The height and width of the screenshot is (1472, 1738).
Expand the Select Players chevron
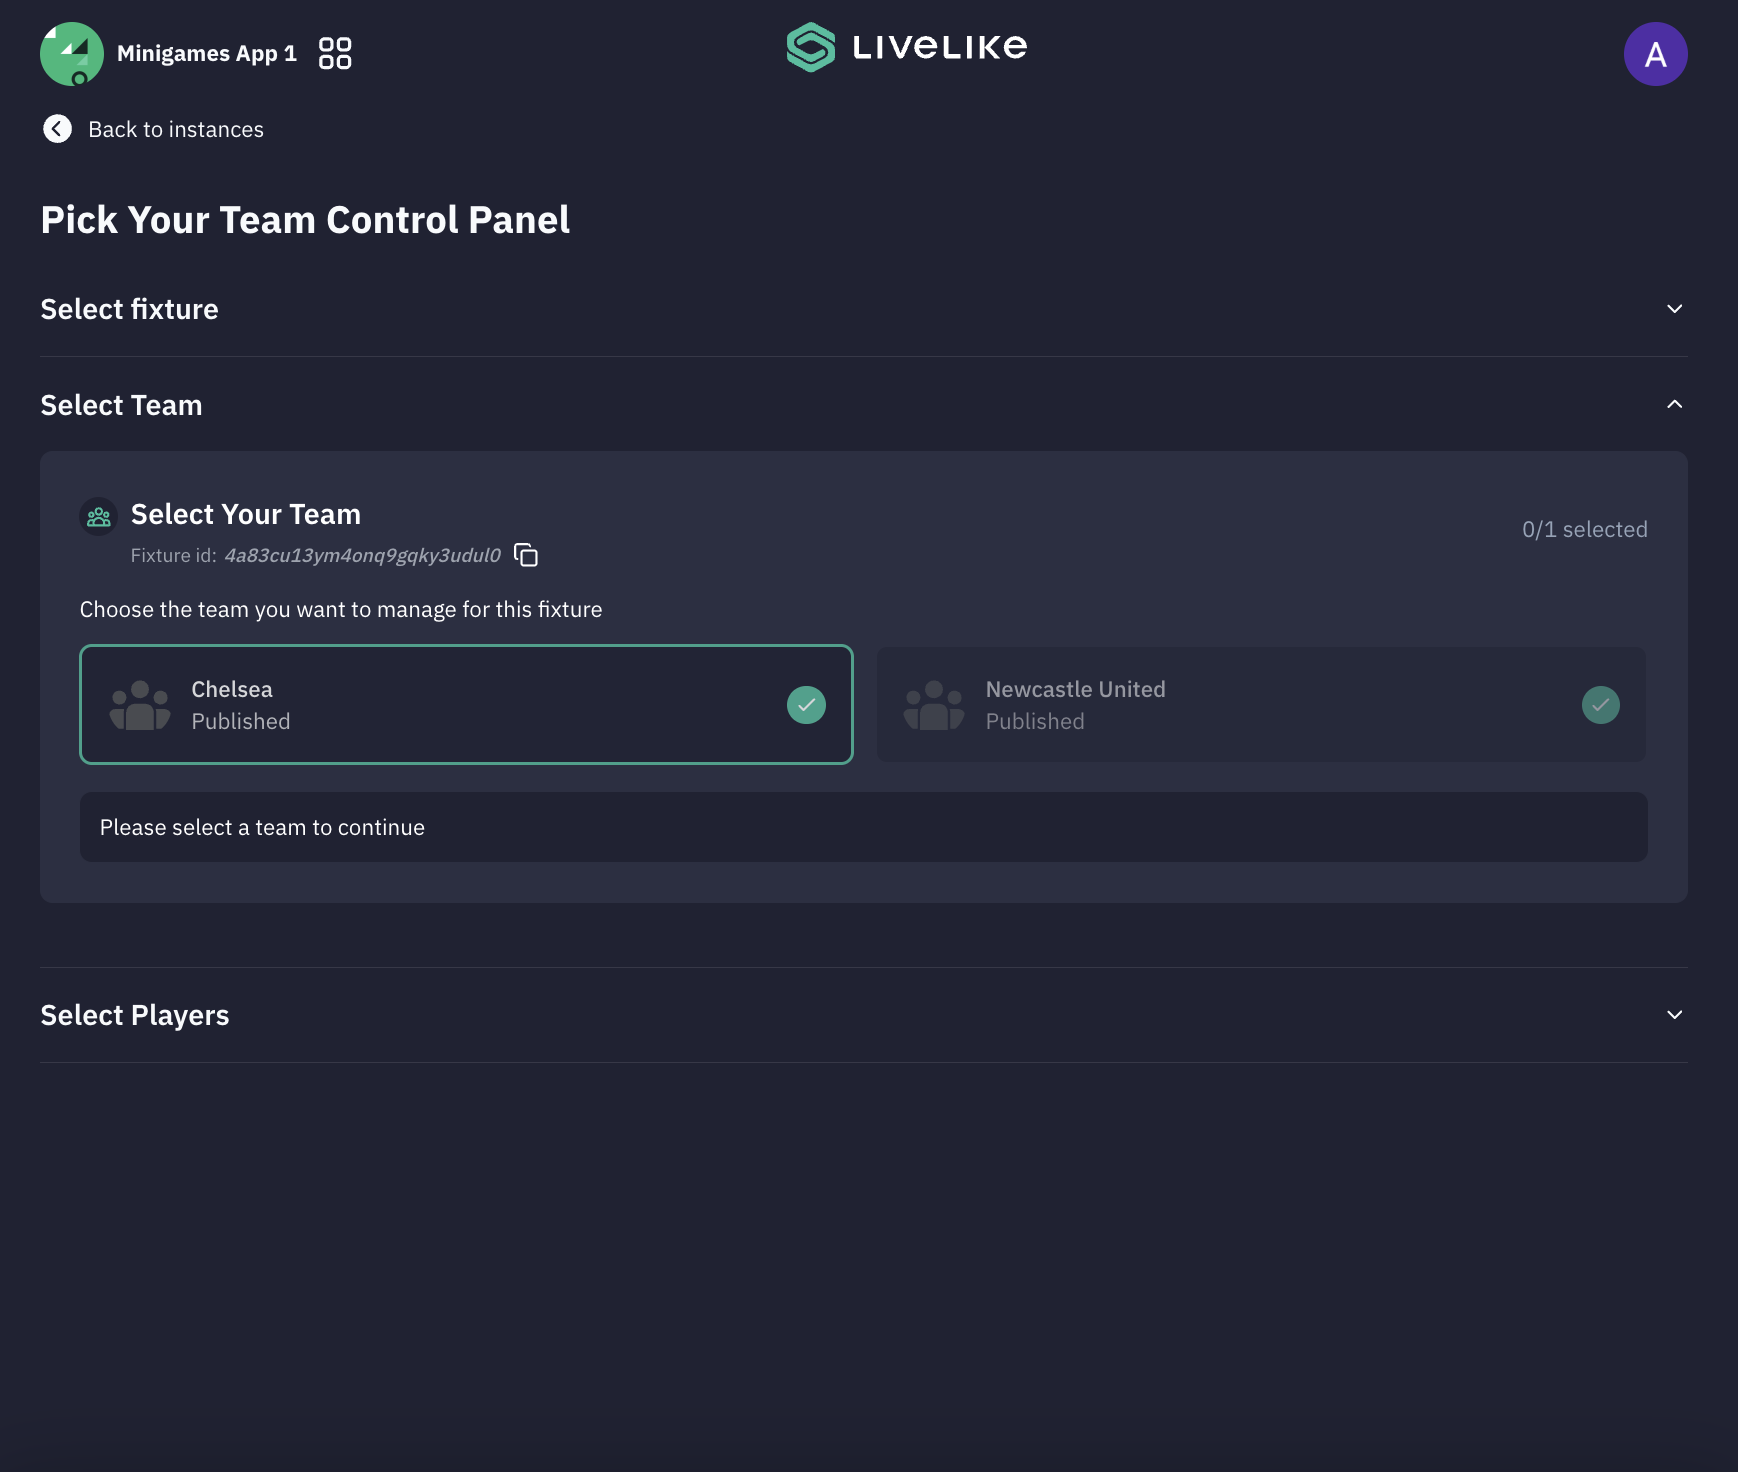click(1674, 1015)
